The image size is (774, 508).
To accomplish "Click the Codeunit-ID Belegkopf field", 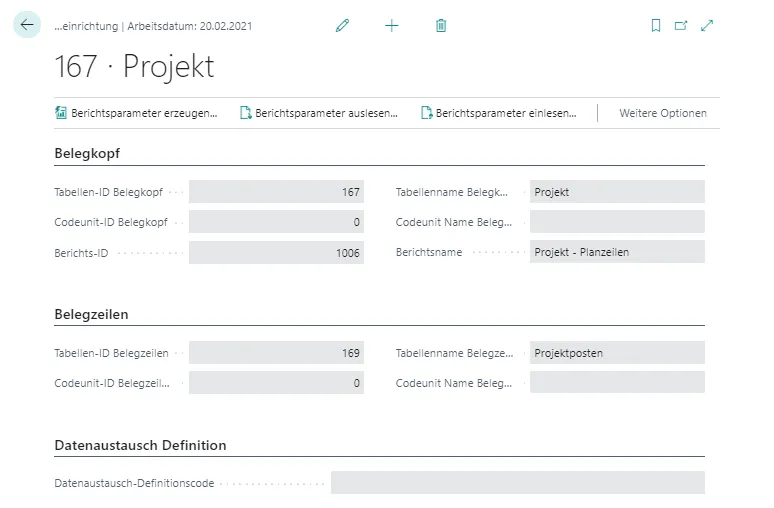I will coord(276,222).
